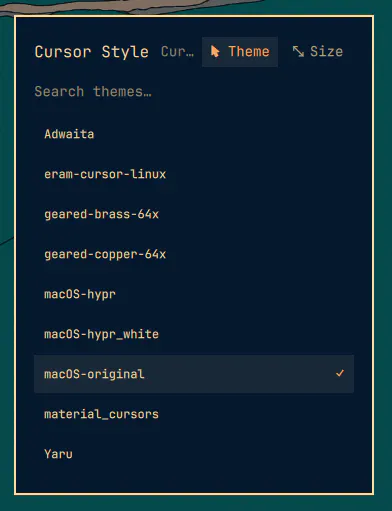Click the pointer icon on the Theme tab
Image resolution: width=392 pixels, height=511 pixels.
tap(215, 52)
